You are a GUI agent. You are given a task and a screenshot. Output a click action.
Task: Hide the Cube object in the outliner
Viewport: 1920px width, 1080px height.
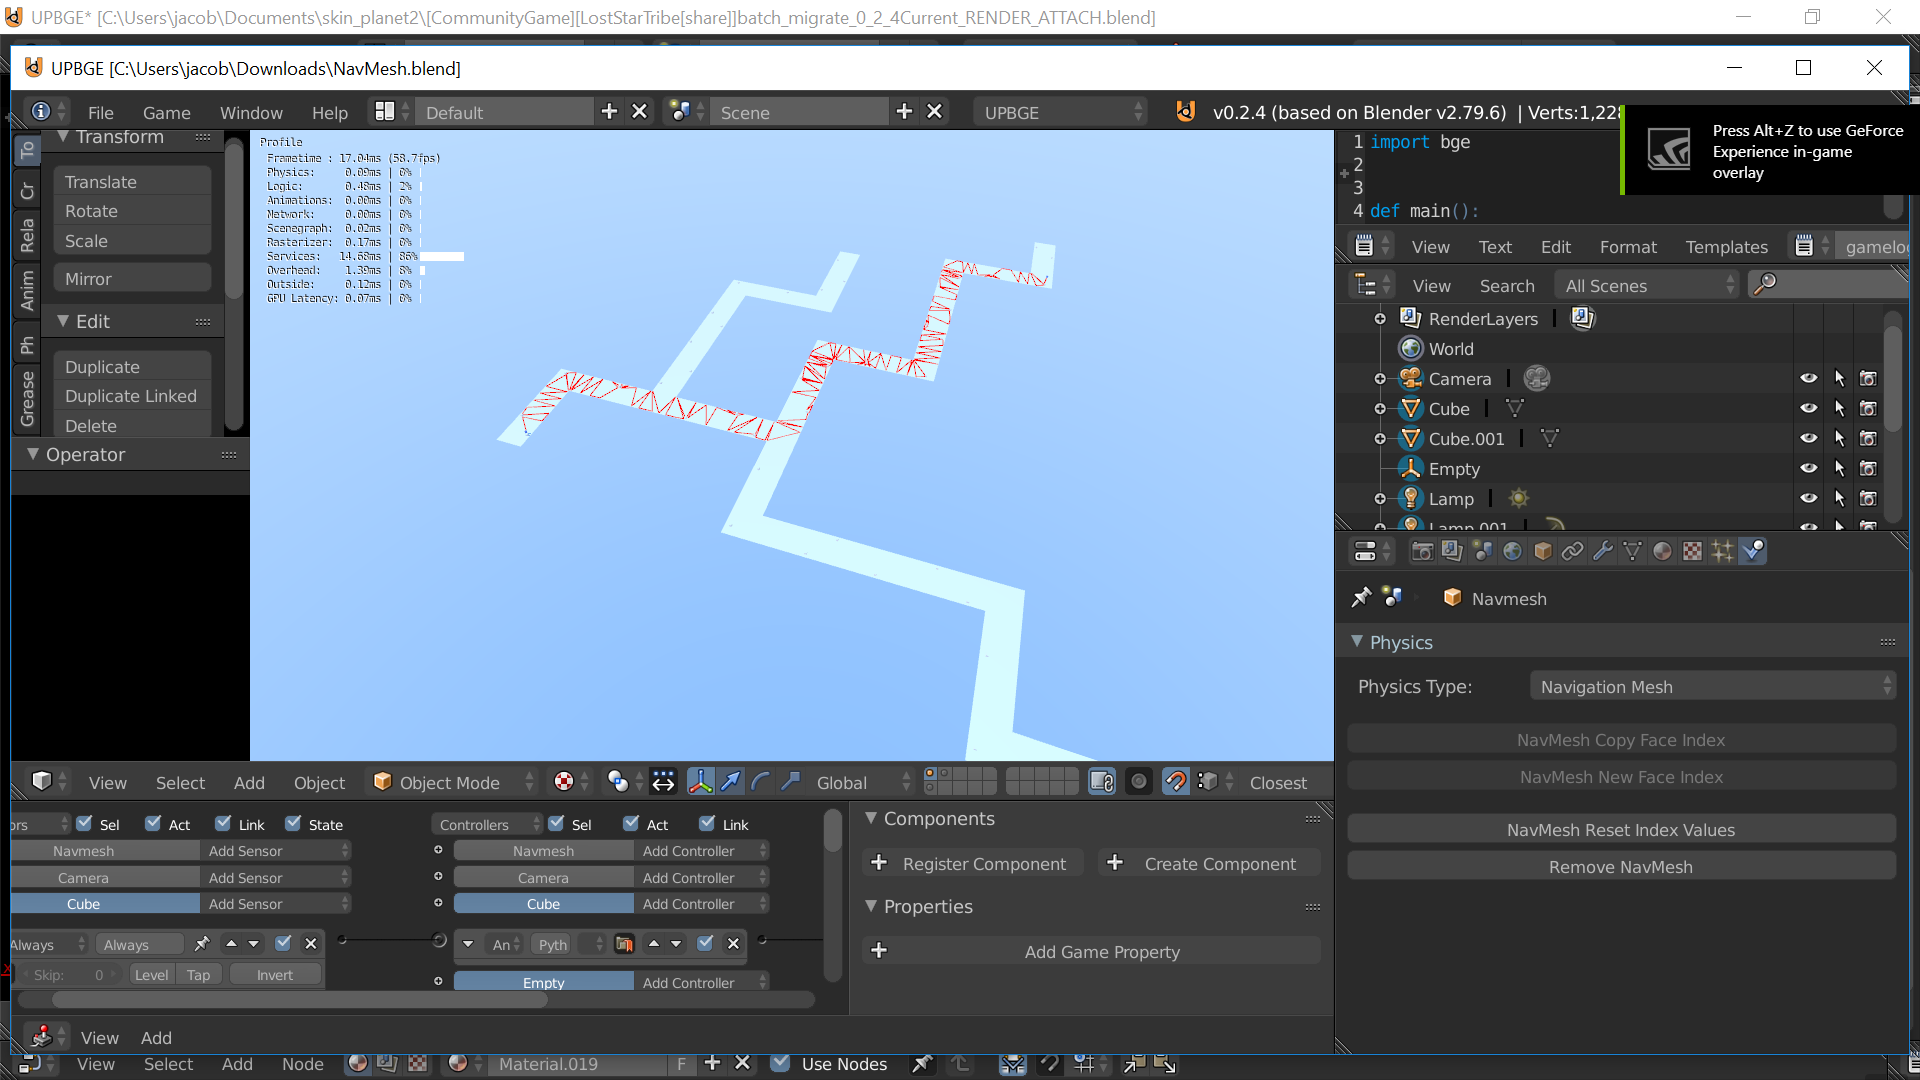click(1809, 408)
